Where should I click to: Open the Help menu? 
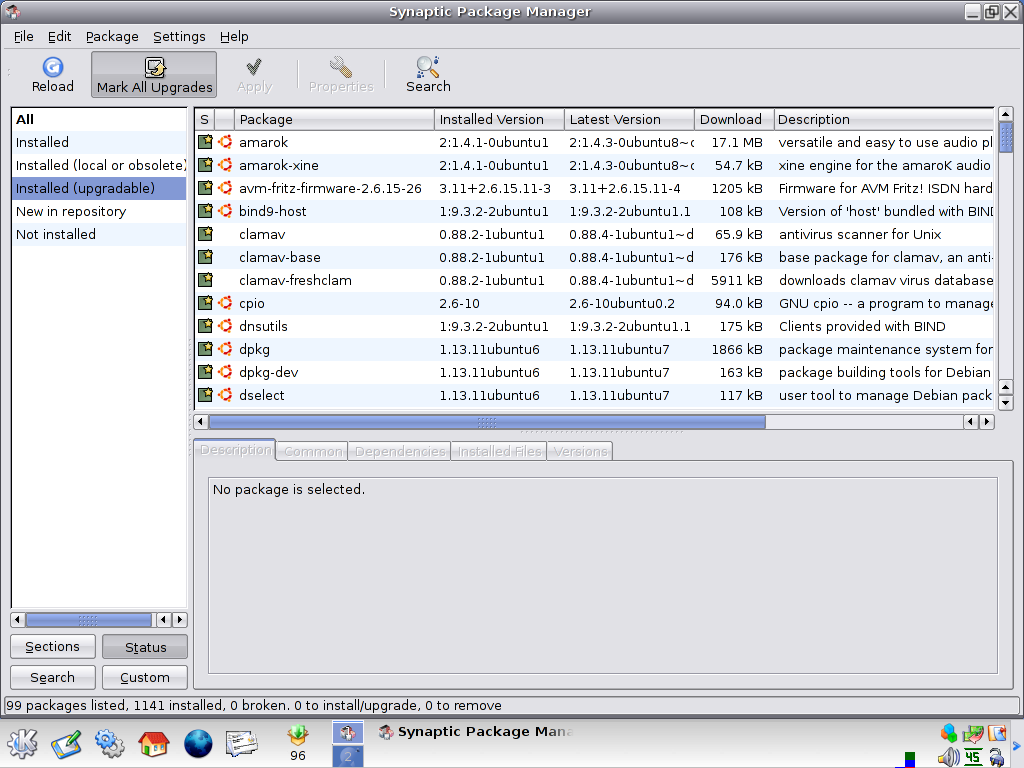234,37
